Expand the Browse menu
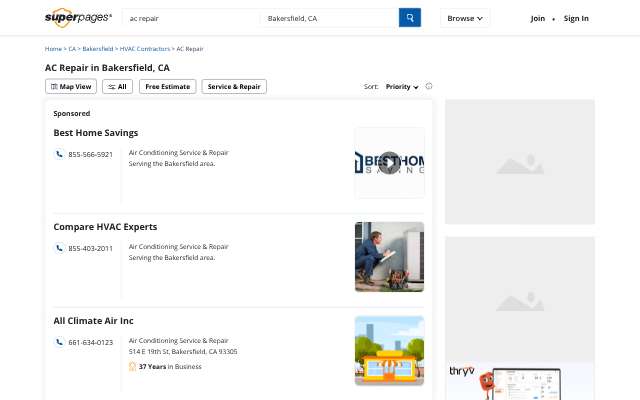 (x=465, y=18)
